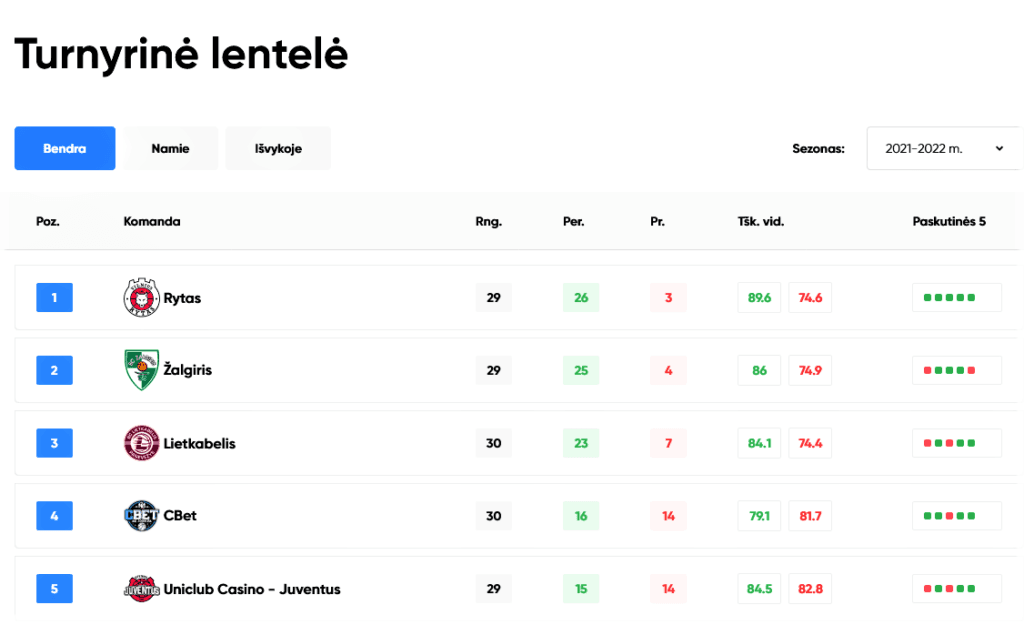This screenshot has width=1024, height=625.
Task: Switch to the Namie tab
Action: click(x=170, y=148)
